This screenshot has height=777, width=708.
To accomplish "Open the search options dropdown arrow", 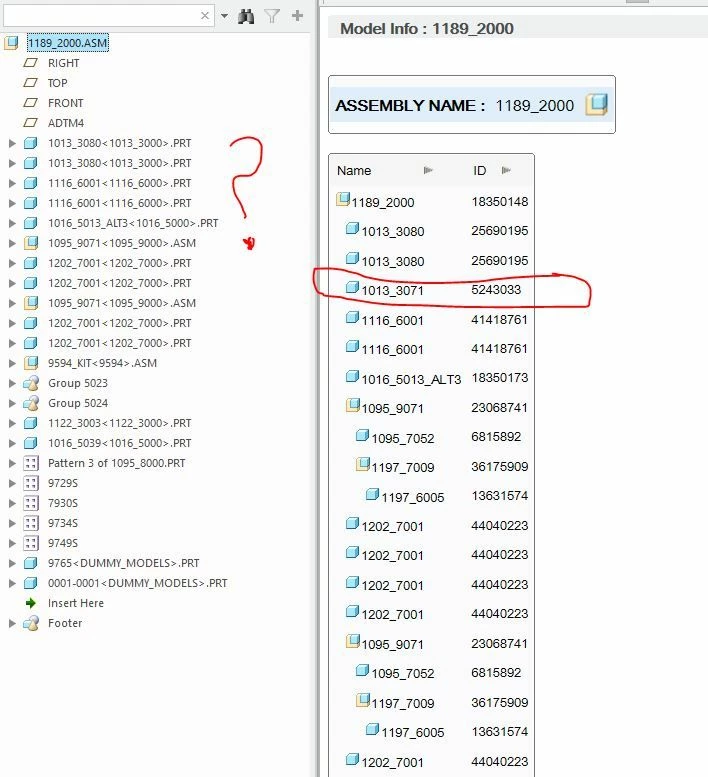I will [224, 16].
